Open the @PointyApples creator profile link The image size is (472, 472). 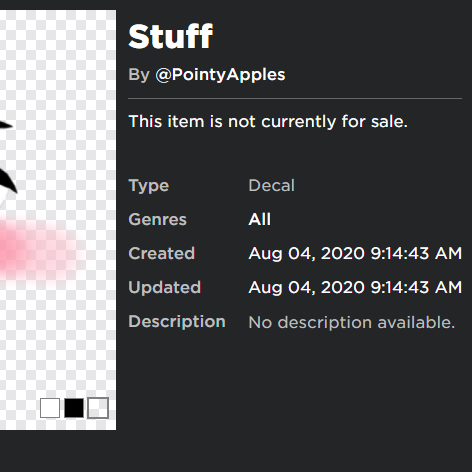(x=220, y=75)
